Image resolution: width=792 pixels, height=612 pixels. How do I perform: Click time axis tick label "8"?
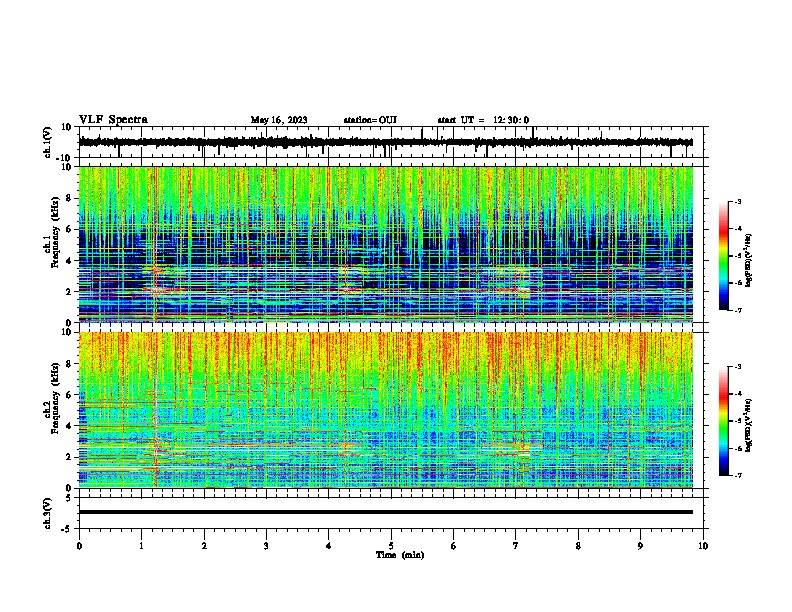578,546
